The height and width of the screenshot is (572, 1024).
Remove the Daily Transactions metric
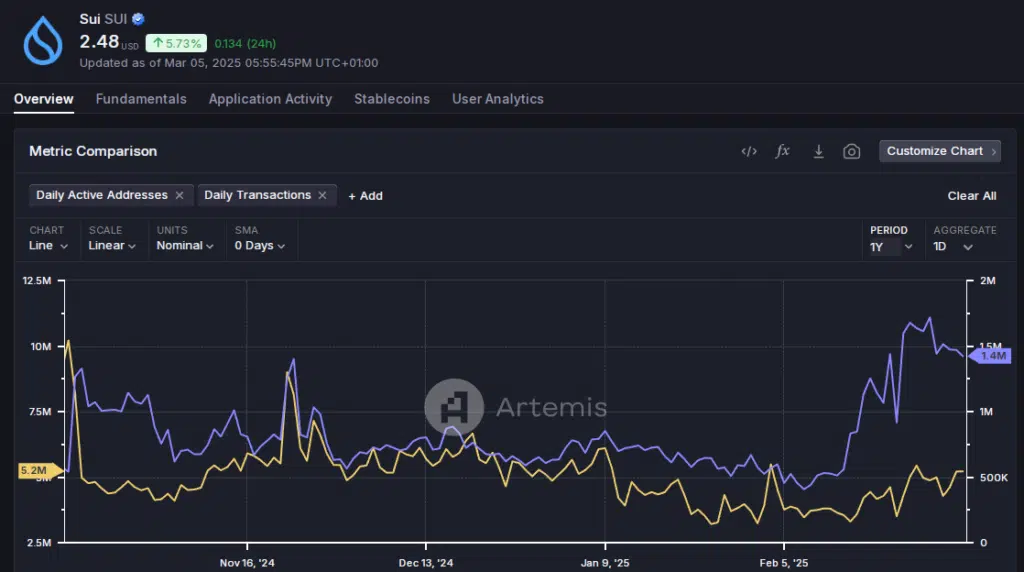click(x=322, y=195)
